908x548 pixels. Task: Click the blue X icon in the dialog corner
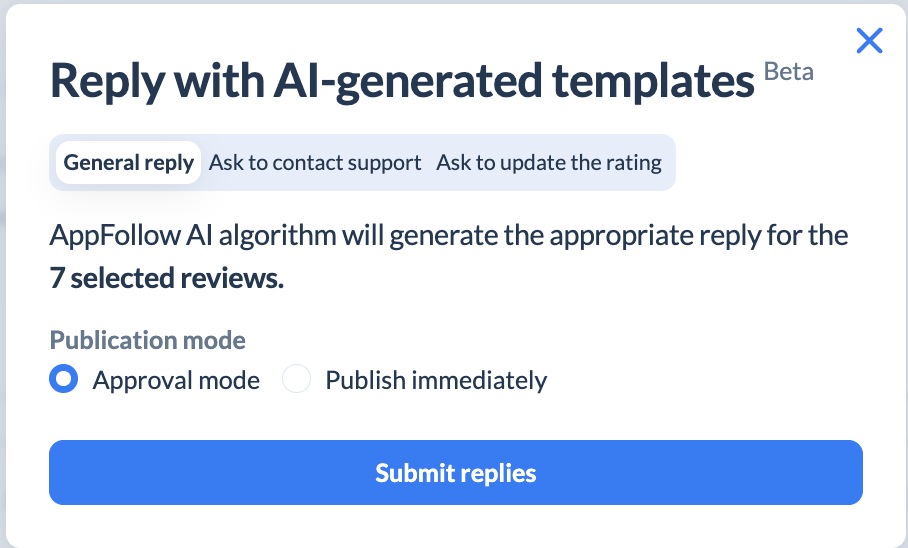869,41
